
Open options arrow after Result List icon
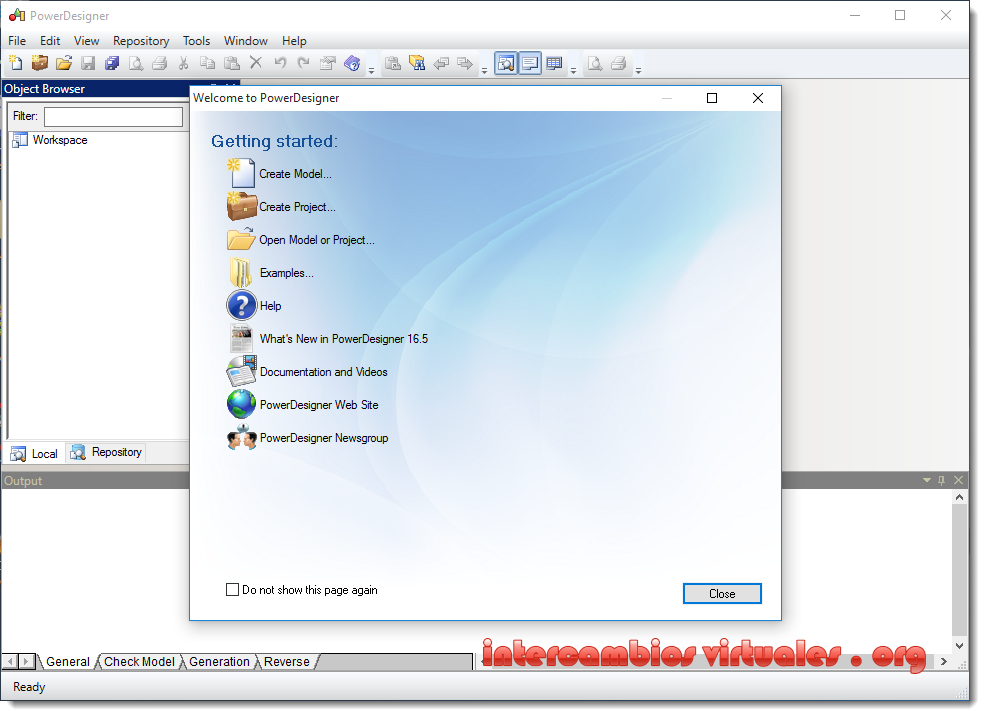573,70
